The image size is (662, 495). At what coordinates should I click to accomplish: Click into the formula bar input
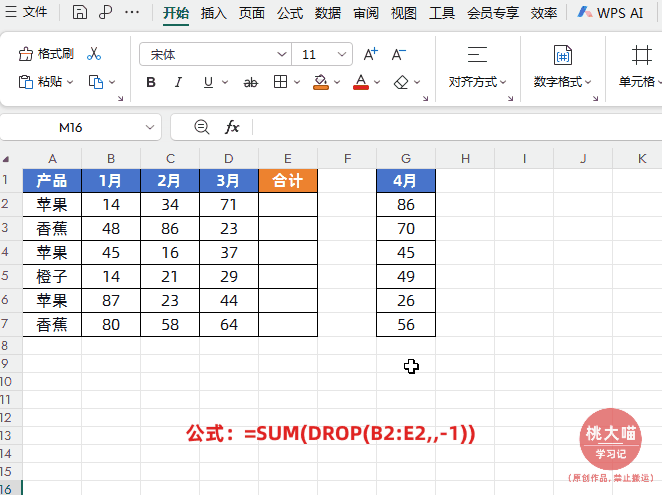(x=458, y=127)
